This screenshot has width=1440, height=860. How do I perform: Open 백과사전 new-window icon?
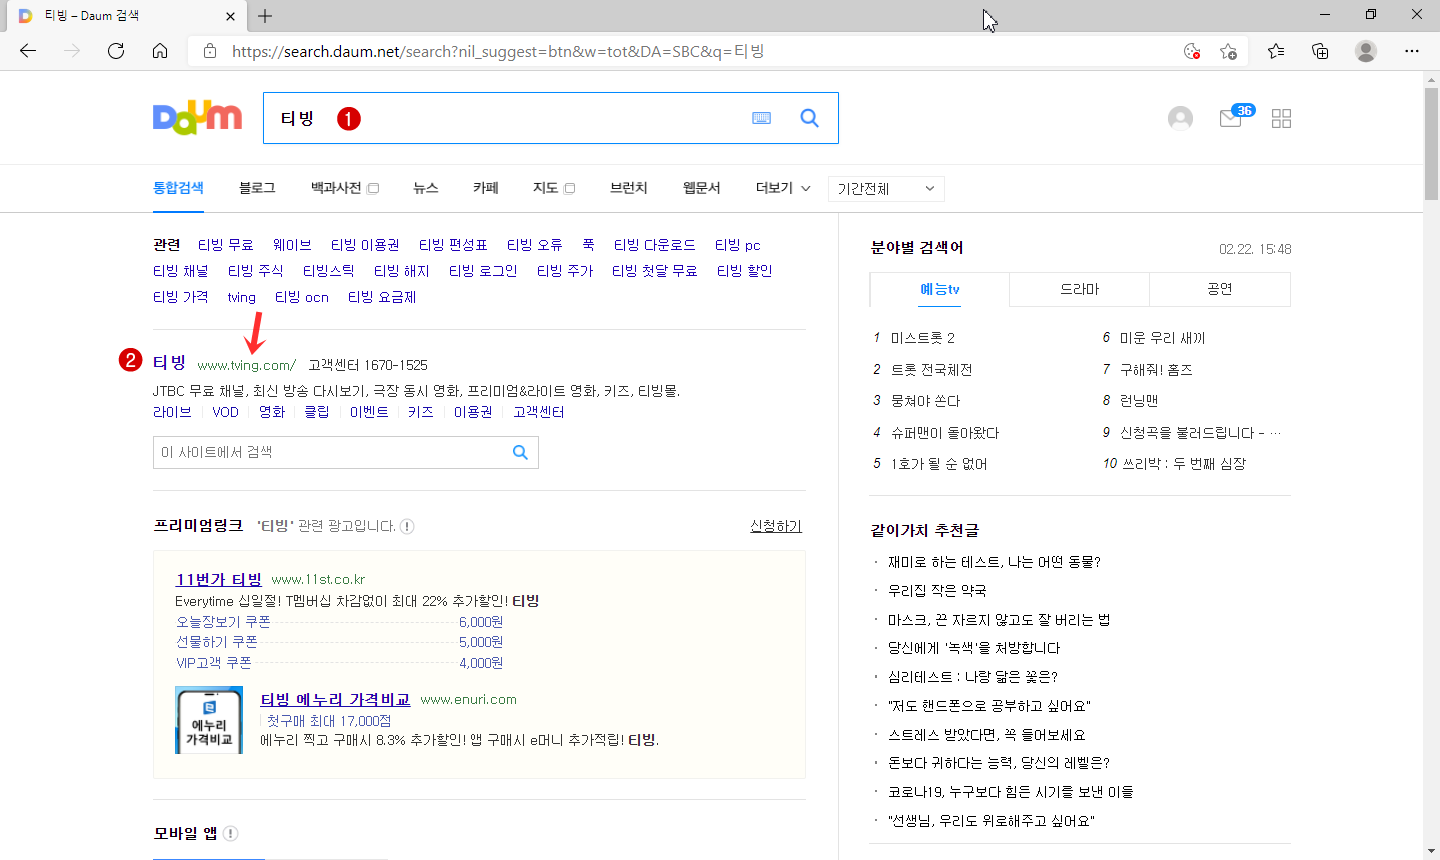[x=373, y=188]
